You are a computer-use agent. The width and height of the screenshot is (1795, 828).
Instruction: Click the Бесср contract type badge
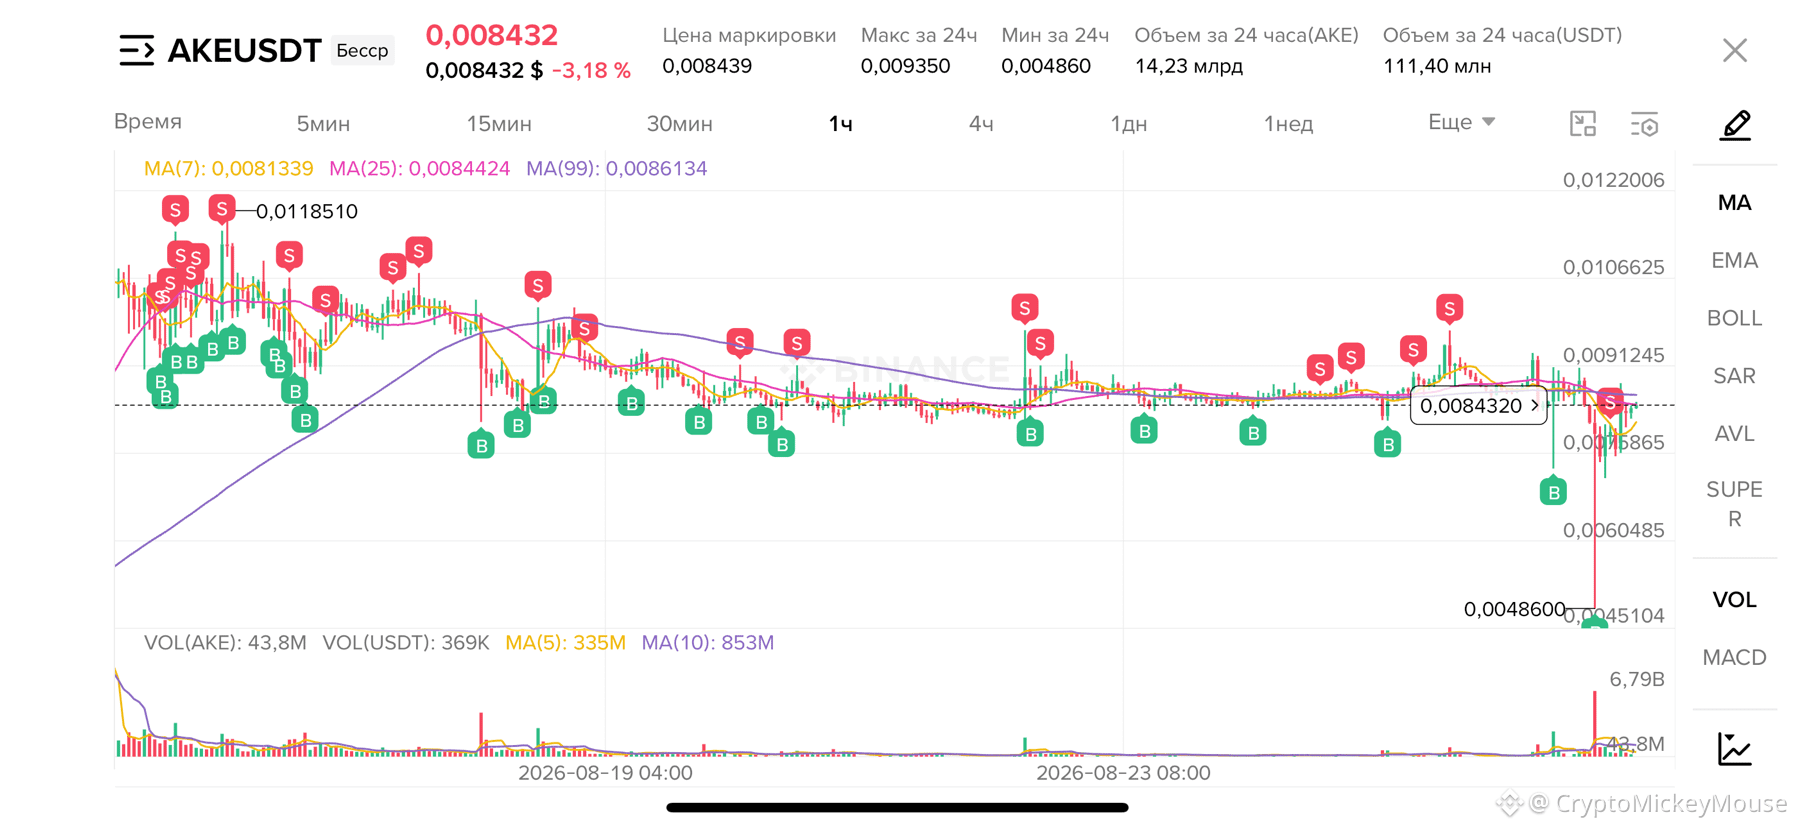(362, 50)
